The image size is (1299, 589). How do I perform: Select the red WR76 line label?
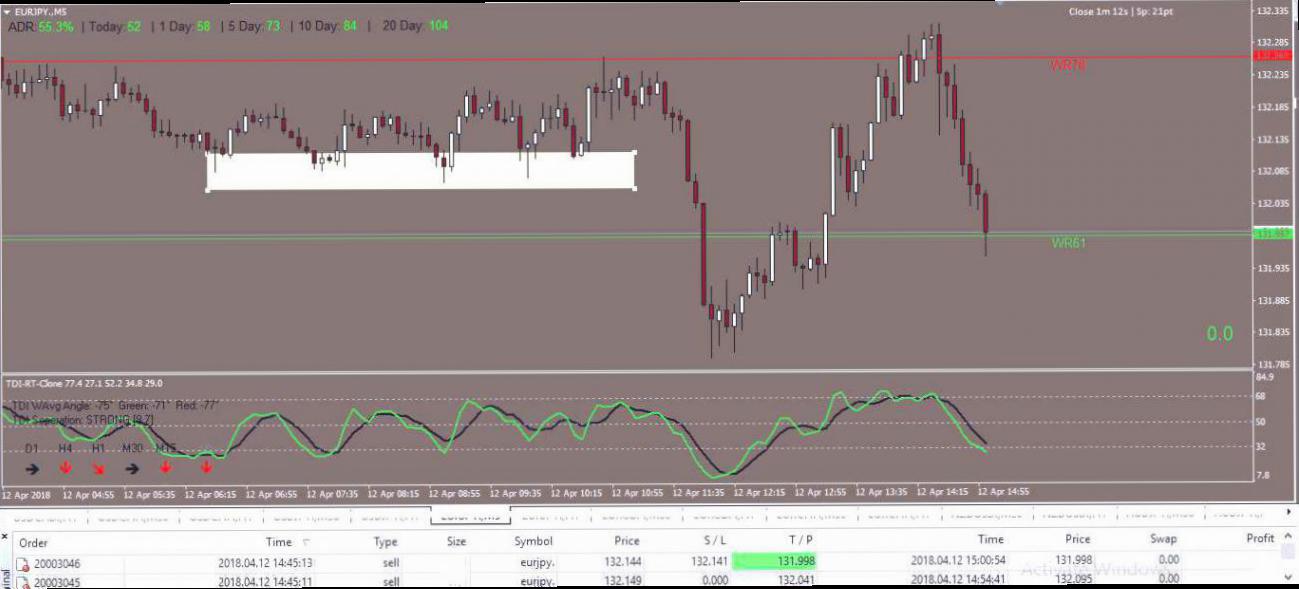(x=1068, y=65)
